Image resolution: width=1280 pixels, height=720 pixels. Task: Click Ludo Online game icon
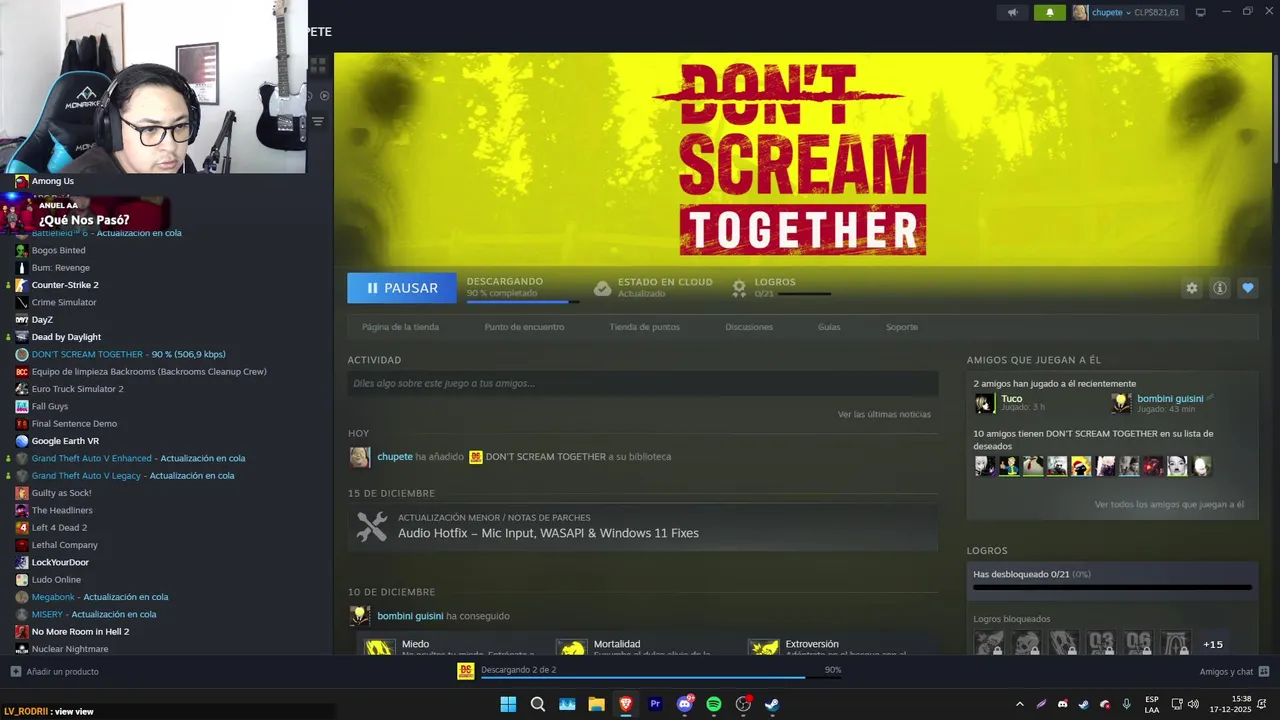[x=22, y=580]
